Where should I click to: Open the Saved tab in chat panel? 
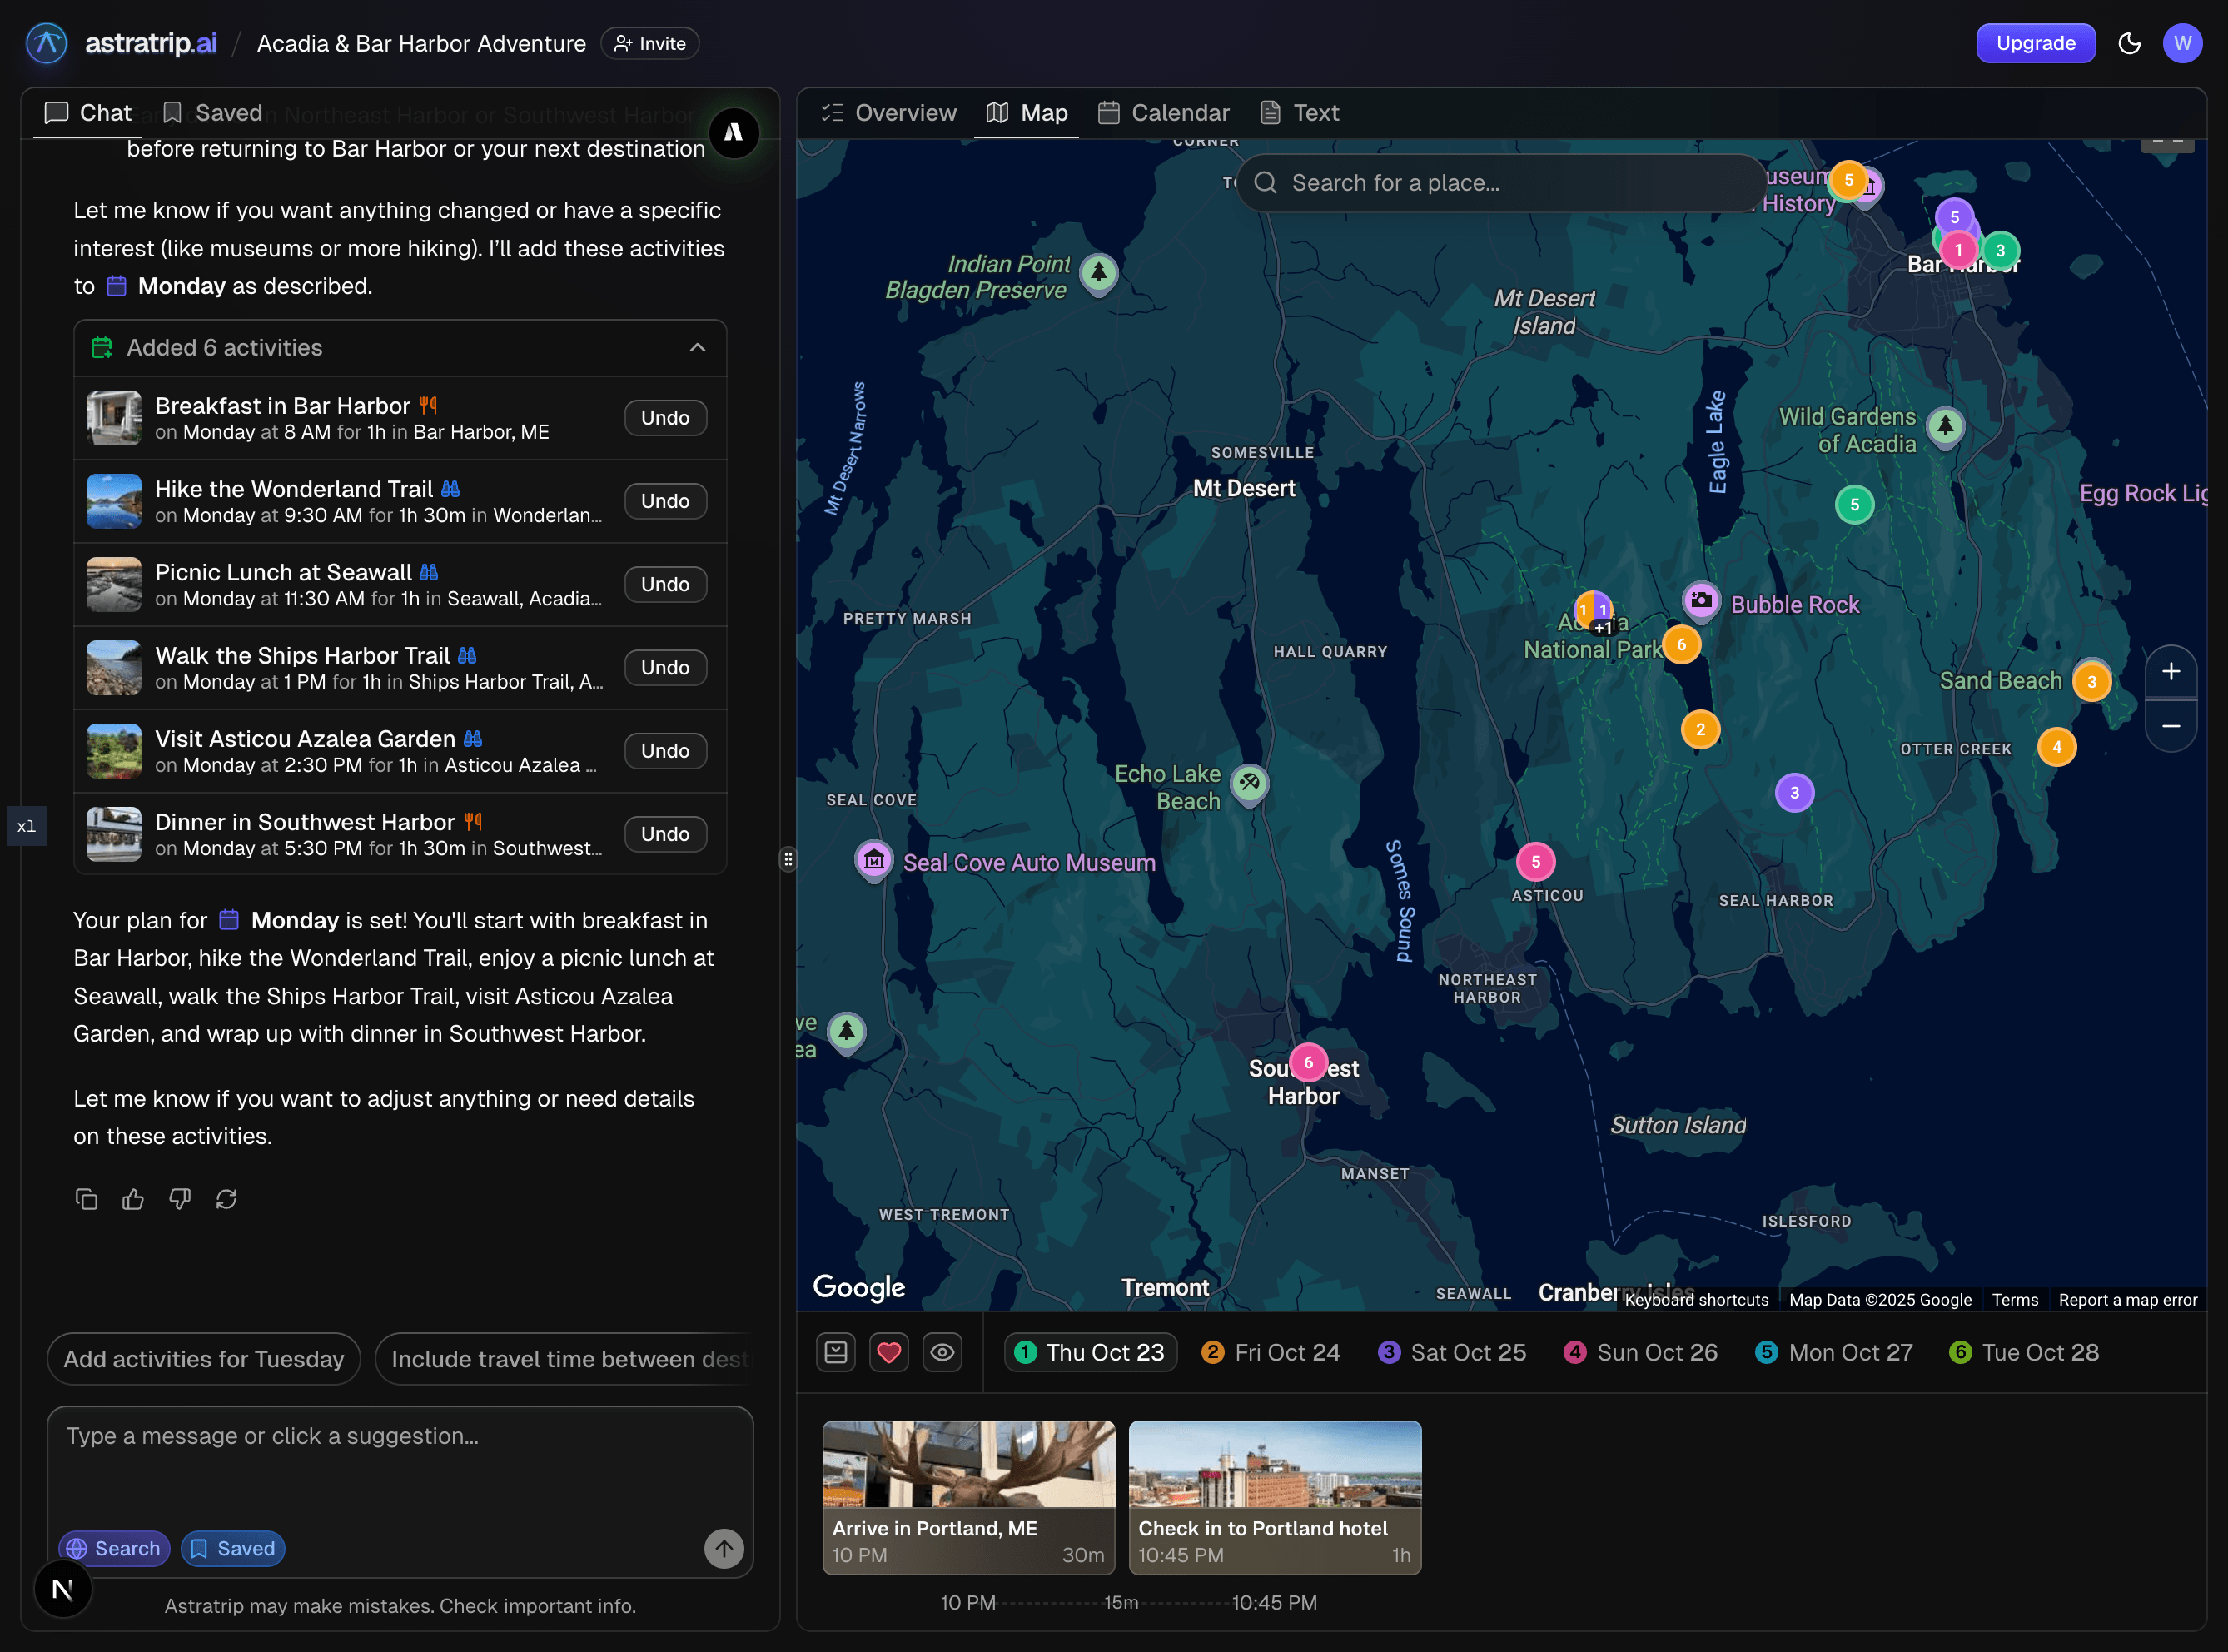tap(212, 113)
